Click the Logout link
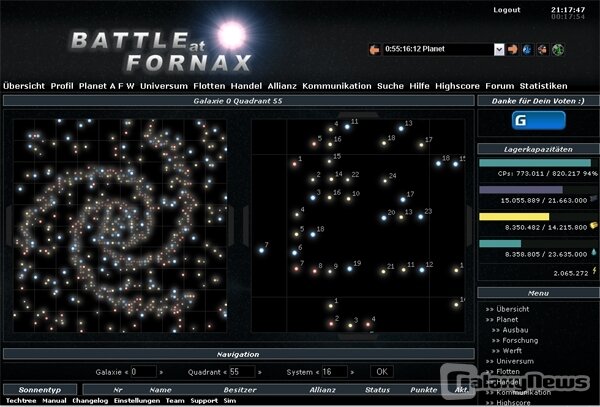This screenshot has width=600, height=407. click(x=507, y=10)
